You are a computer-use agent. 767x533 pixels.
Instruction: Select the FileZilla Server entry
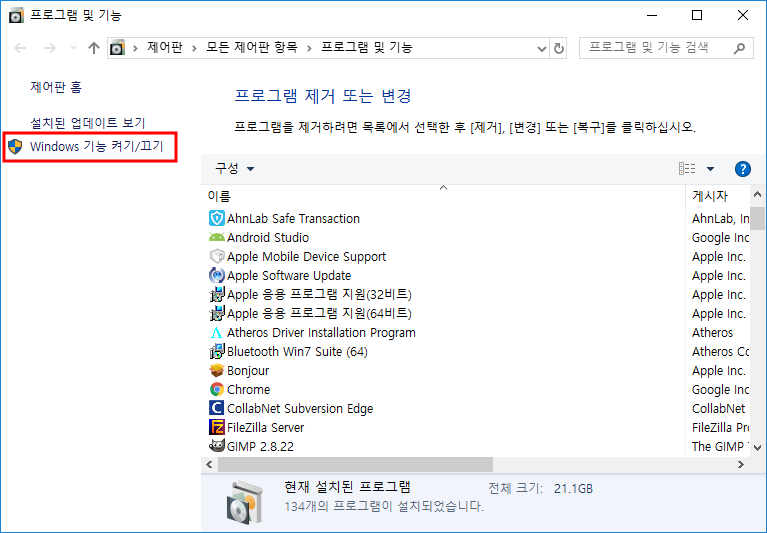click(x=266, y=428)
